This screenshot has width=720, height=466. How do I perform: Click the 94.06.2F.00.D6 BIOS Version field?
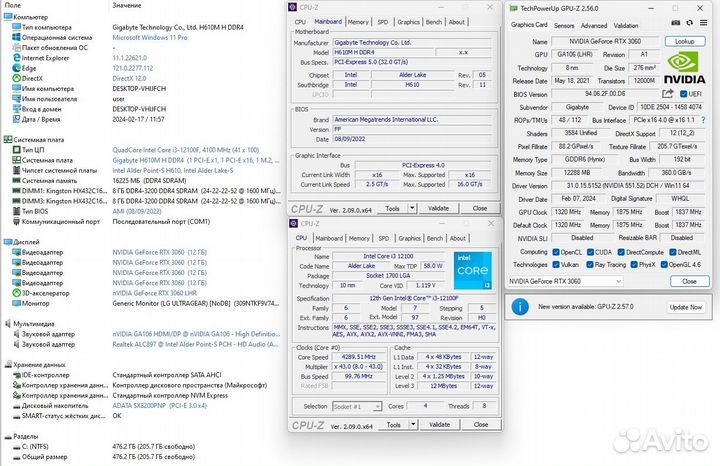(x=605, y=94)
